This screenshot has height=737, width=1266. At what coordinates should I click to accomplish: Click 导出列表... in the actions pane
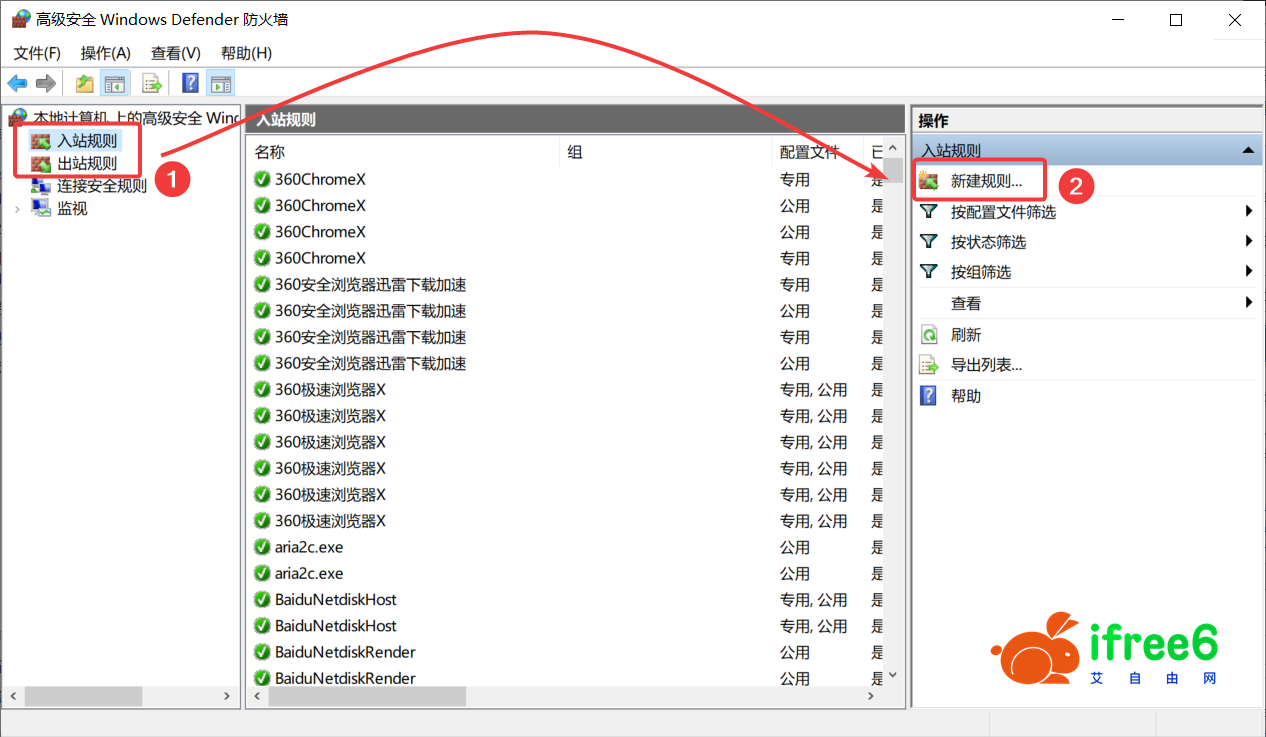(985, 365)
